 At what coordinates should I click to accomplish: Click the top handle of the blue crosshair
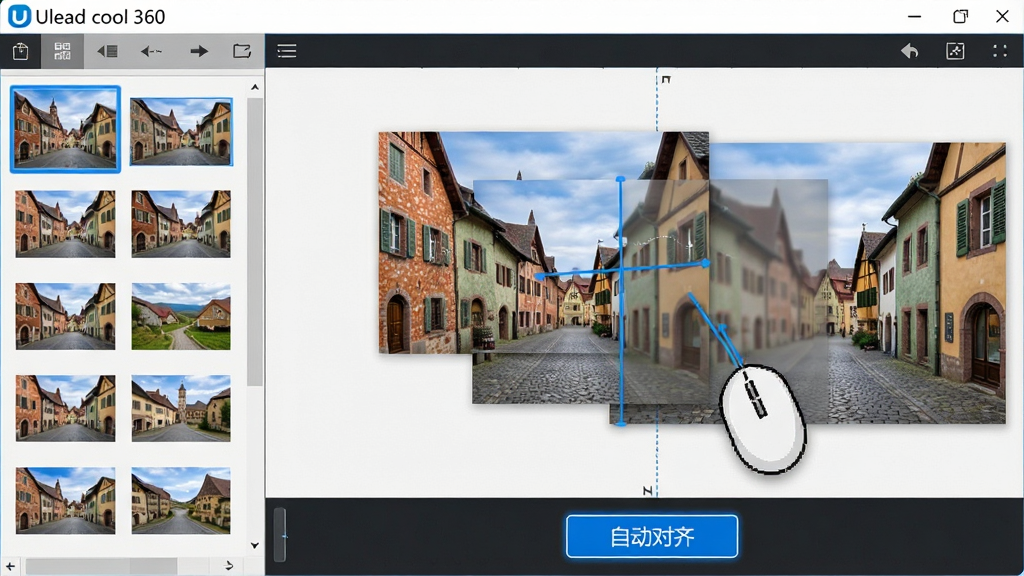click(x=620, y=178)
